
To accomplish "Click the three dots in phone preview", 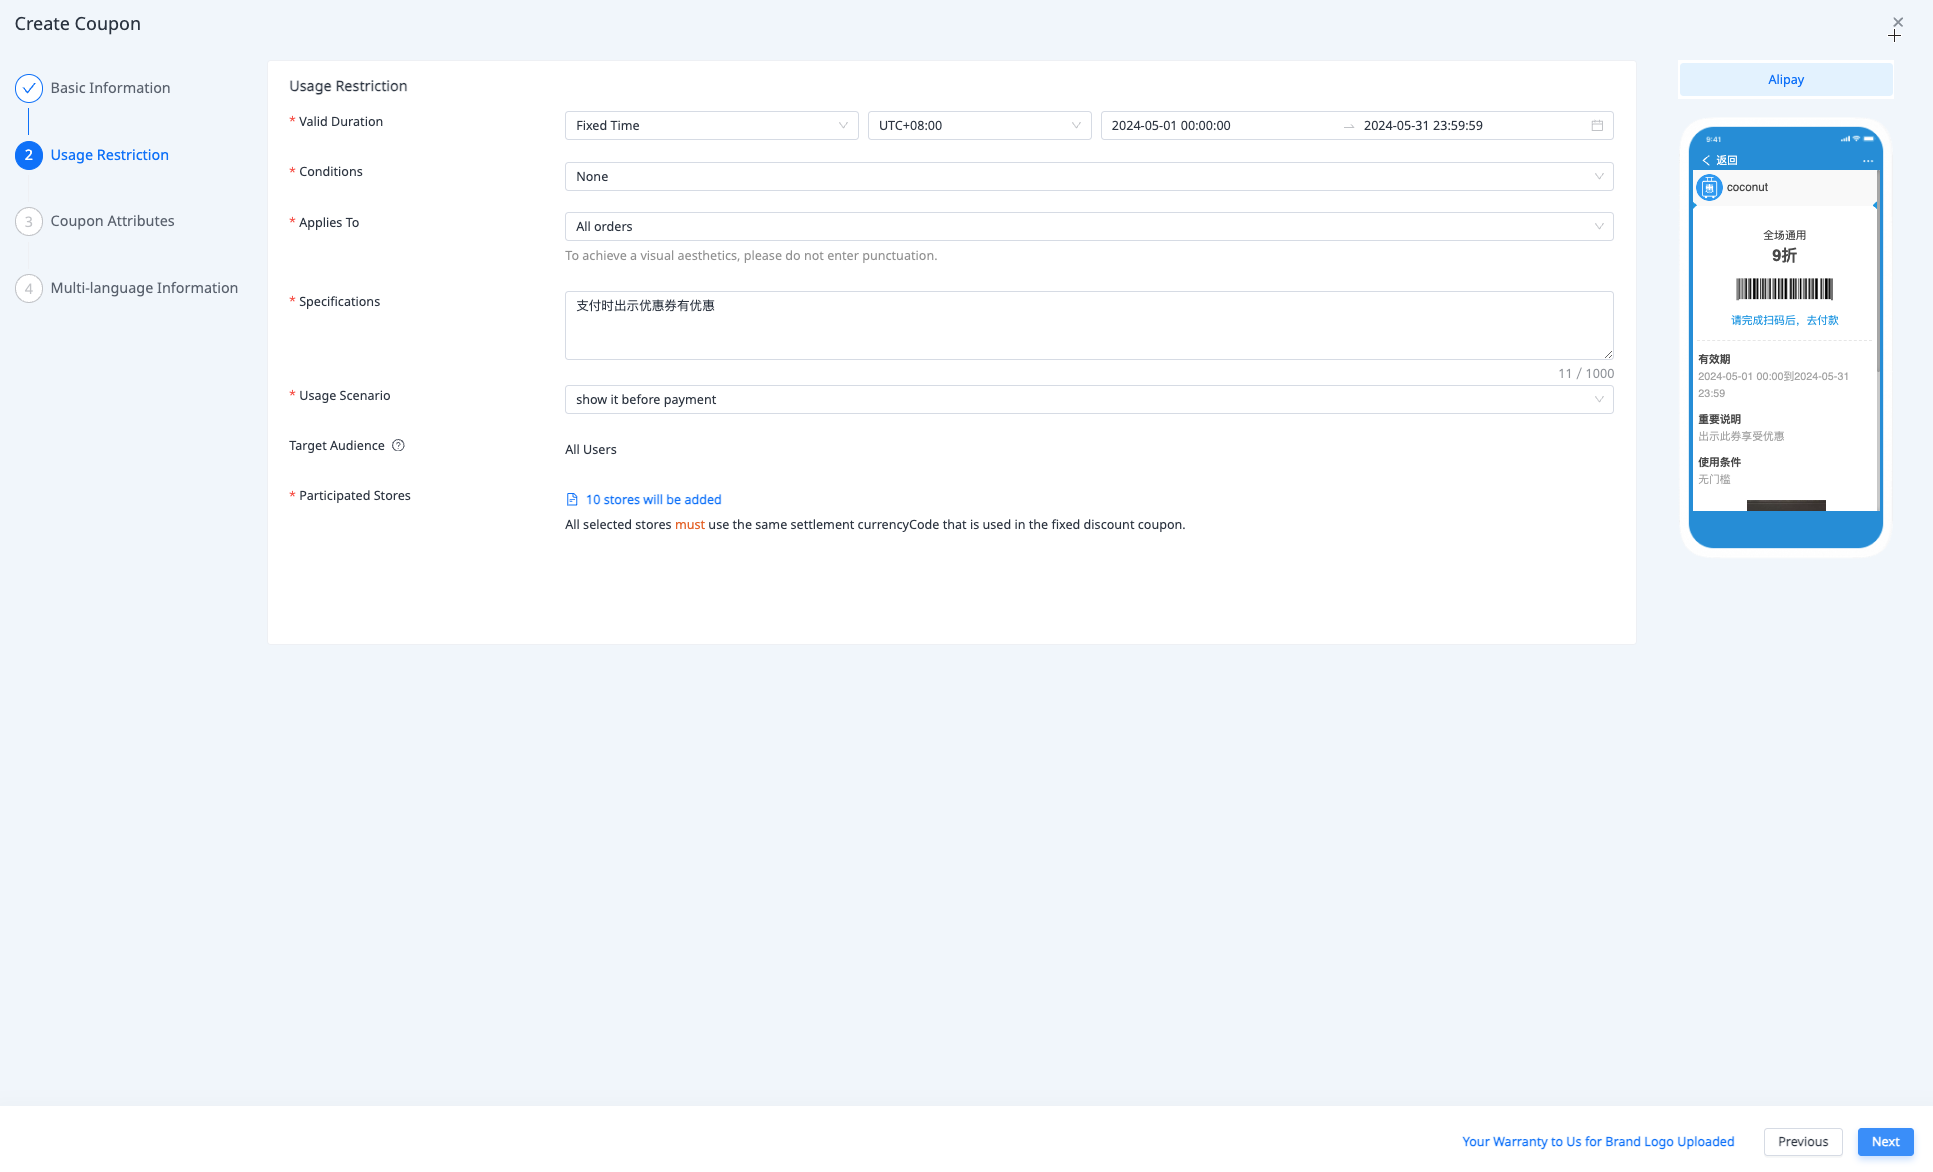I will coord(1867,161).
